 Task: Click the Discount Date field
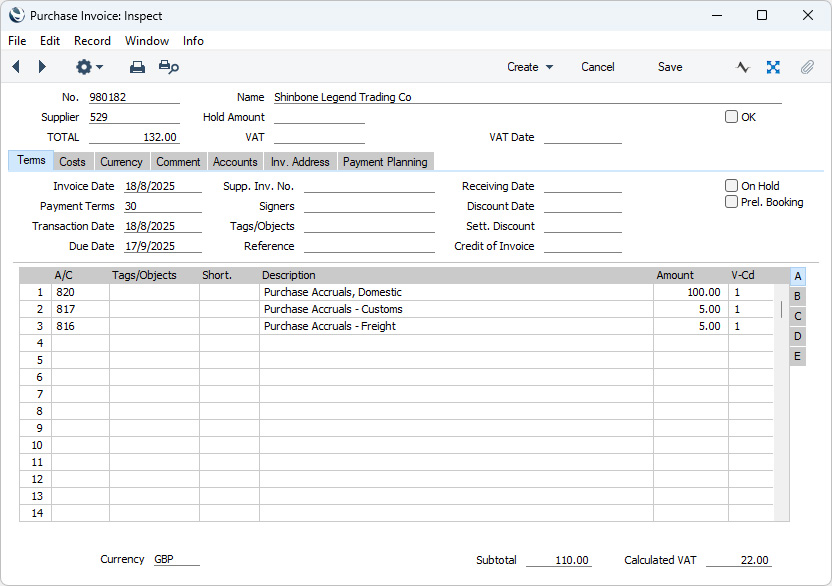coord(583,206)
